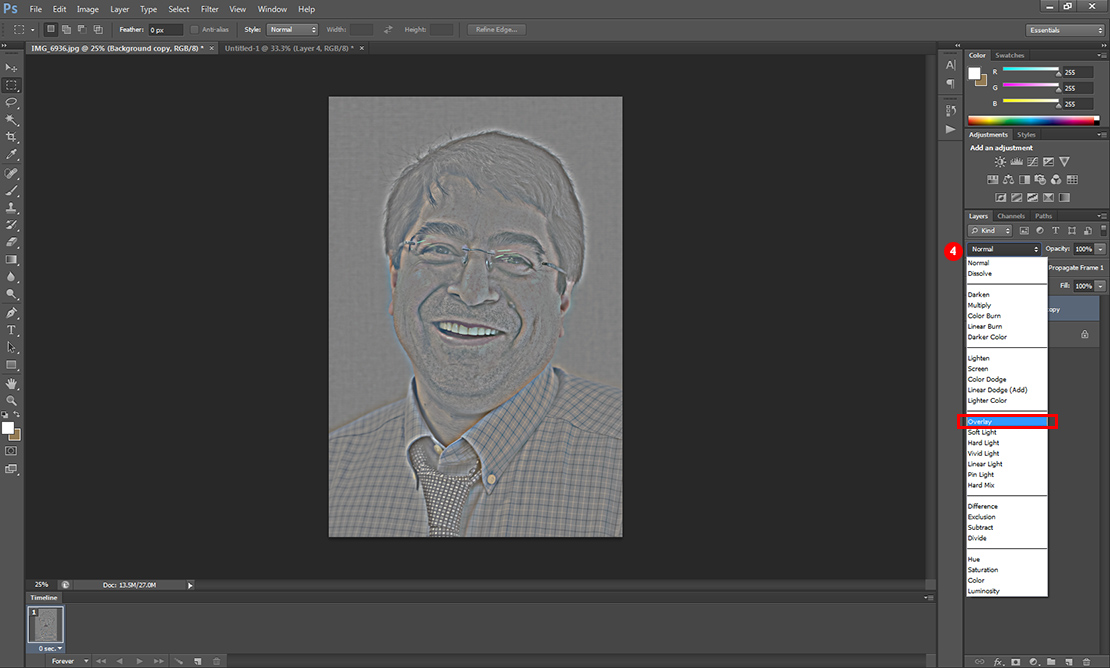The image size is (1110, 668).
Task: Toggle the smart objects filter
Action: point(1087,231)
